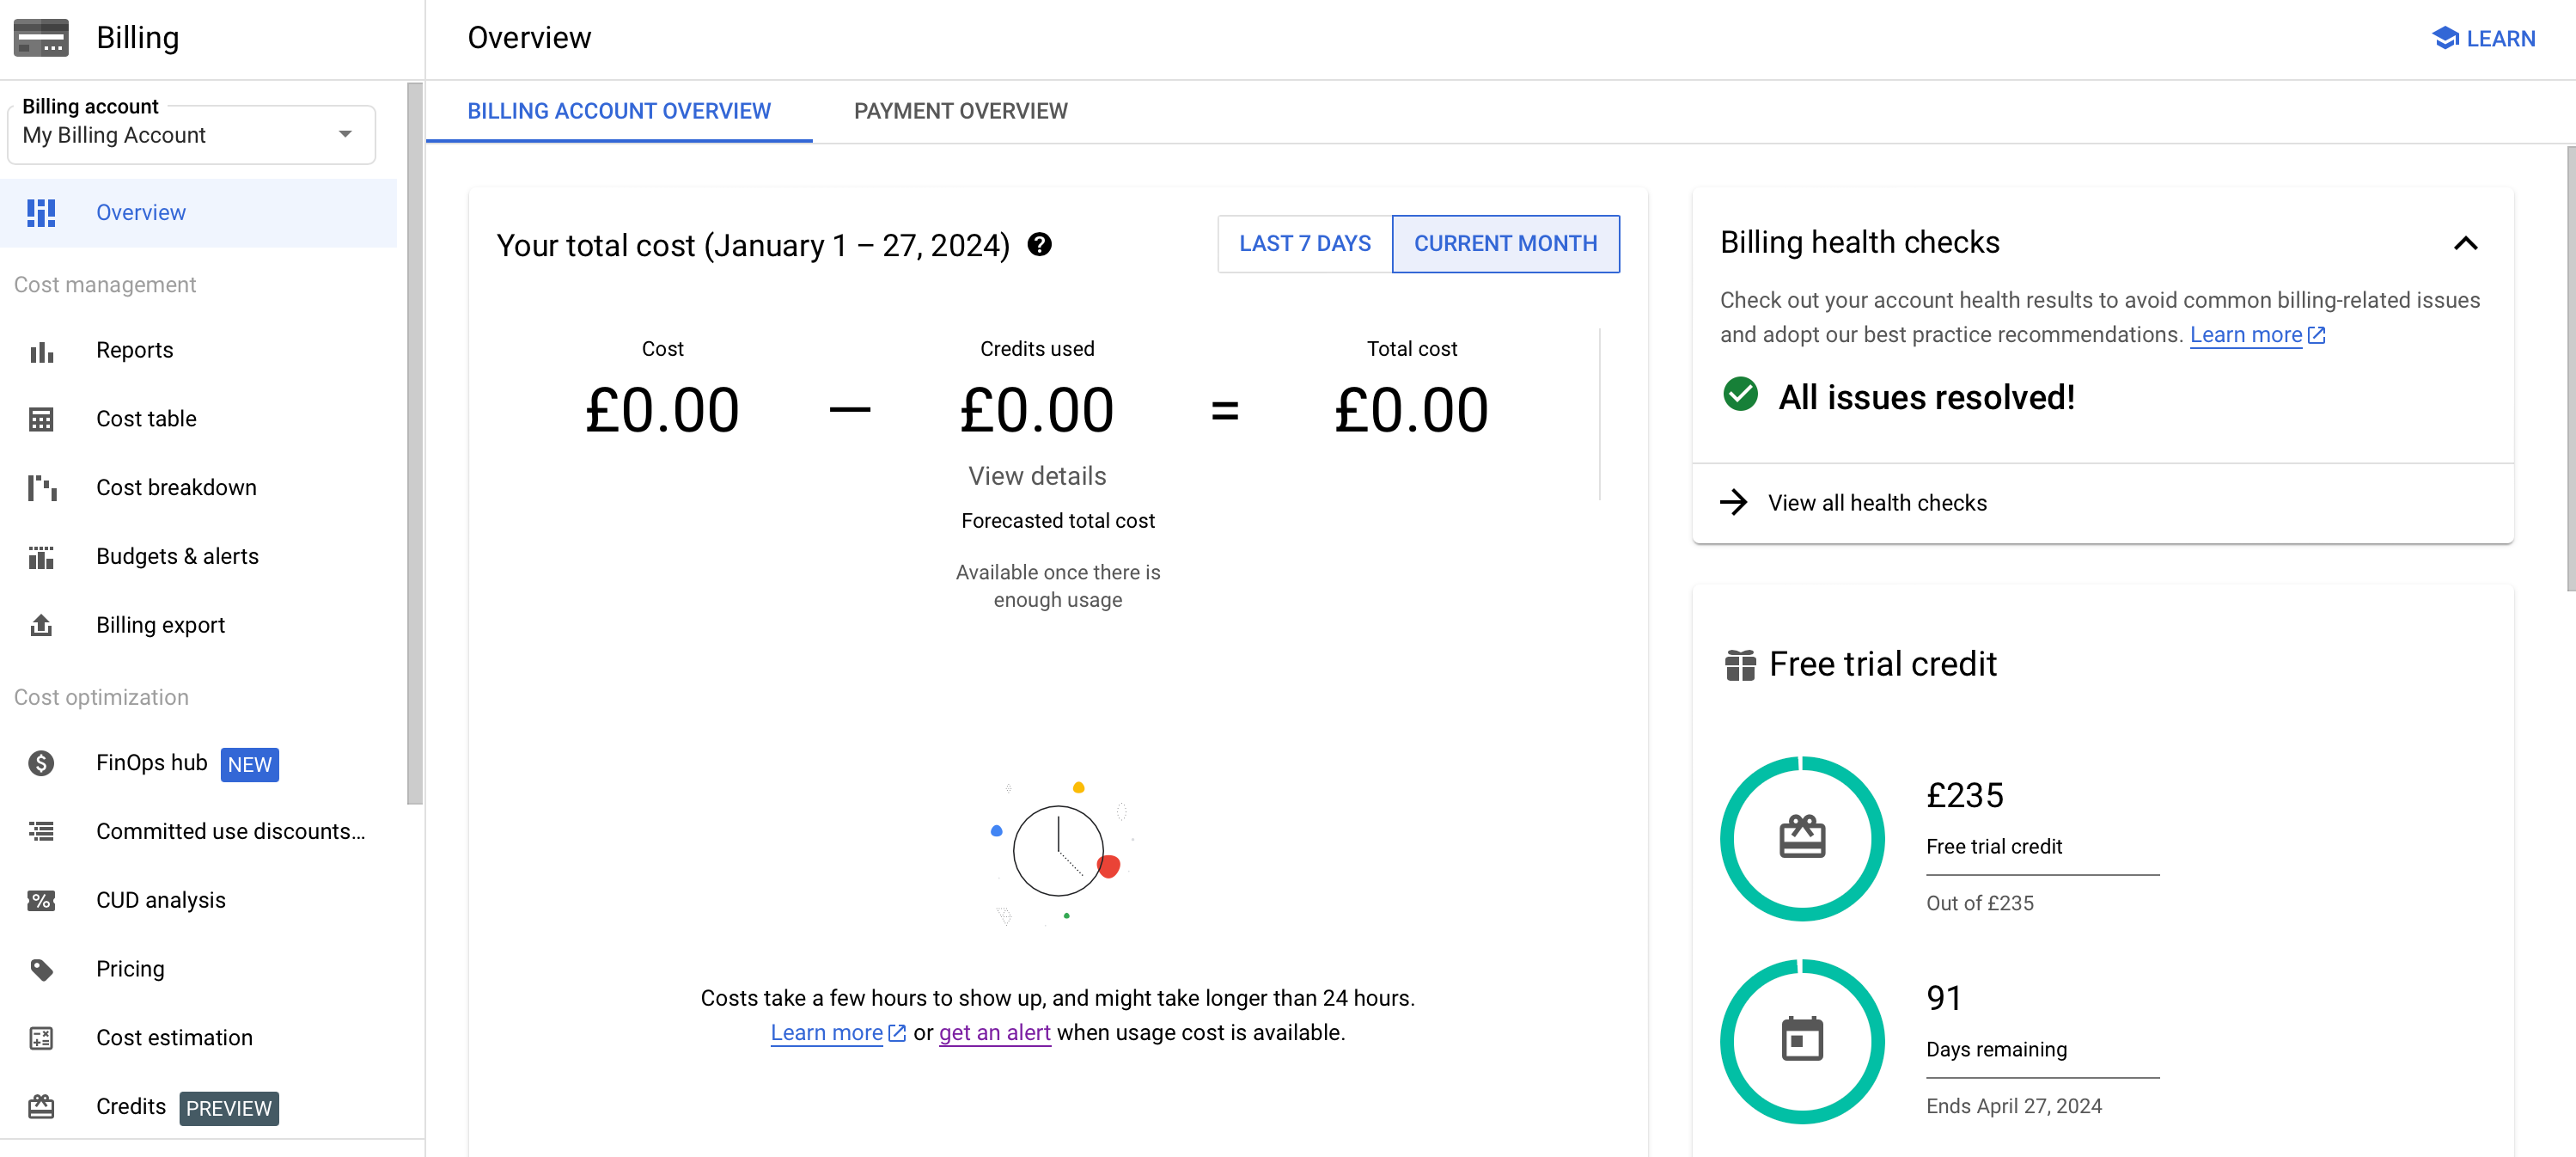Screen dimensions: 2576x1157
Task: Click the main page scrollbar
Action: coord(2570,370)
